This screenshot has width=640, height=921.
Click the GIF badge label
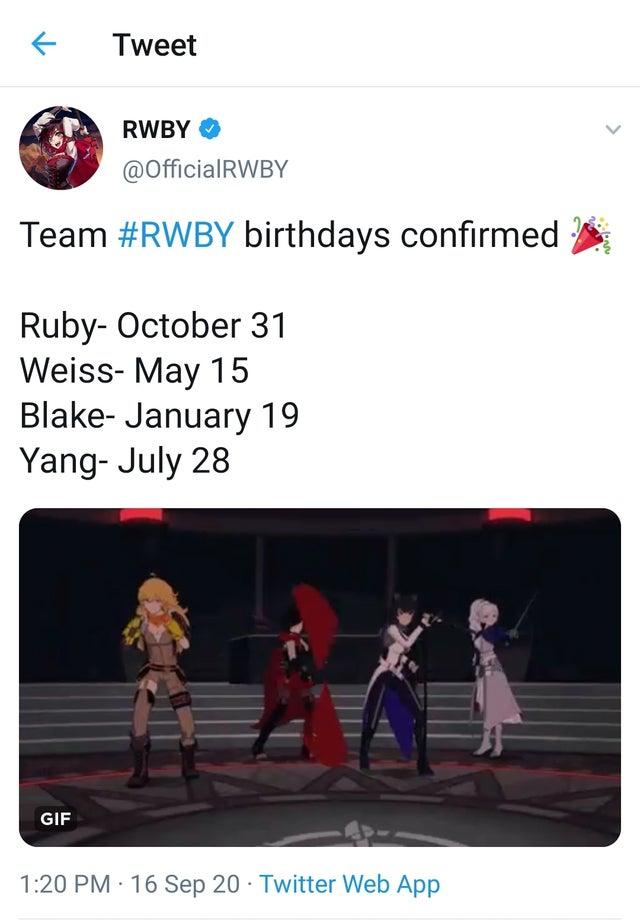point(55,818)
